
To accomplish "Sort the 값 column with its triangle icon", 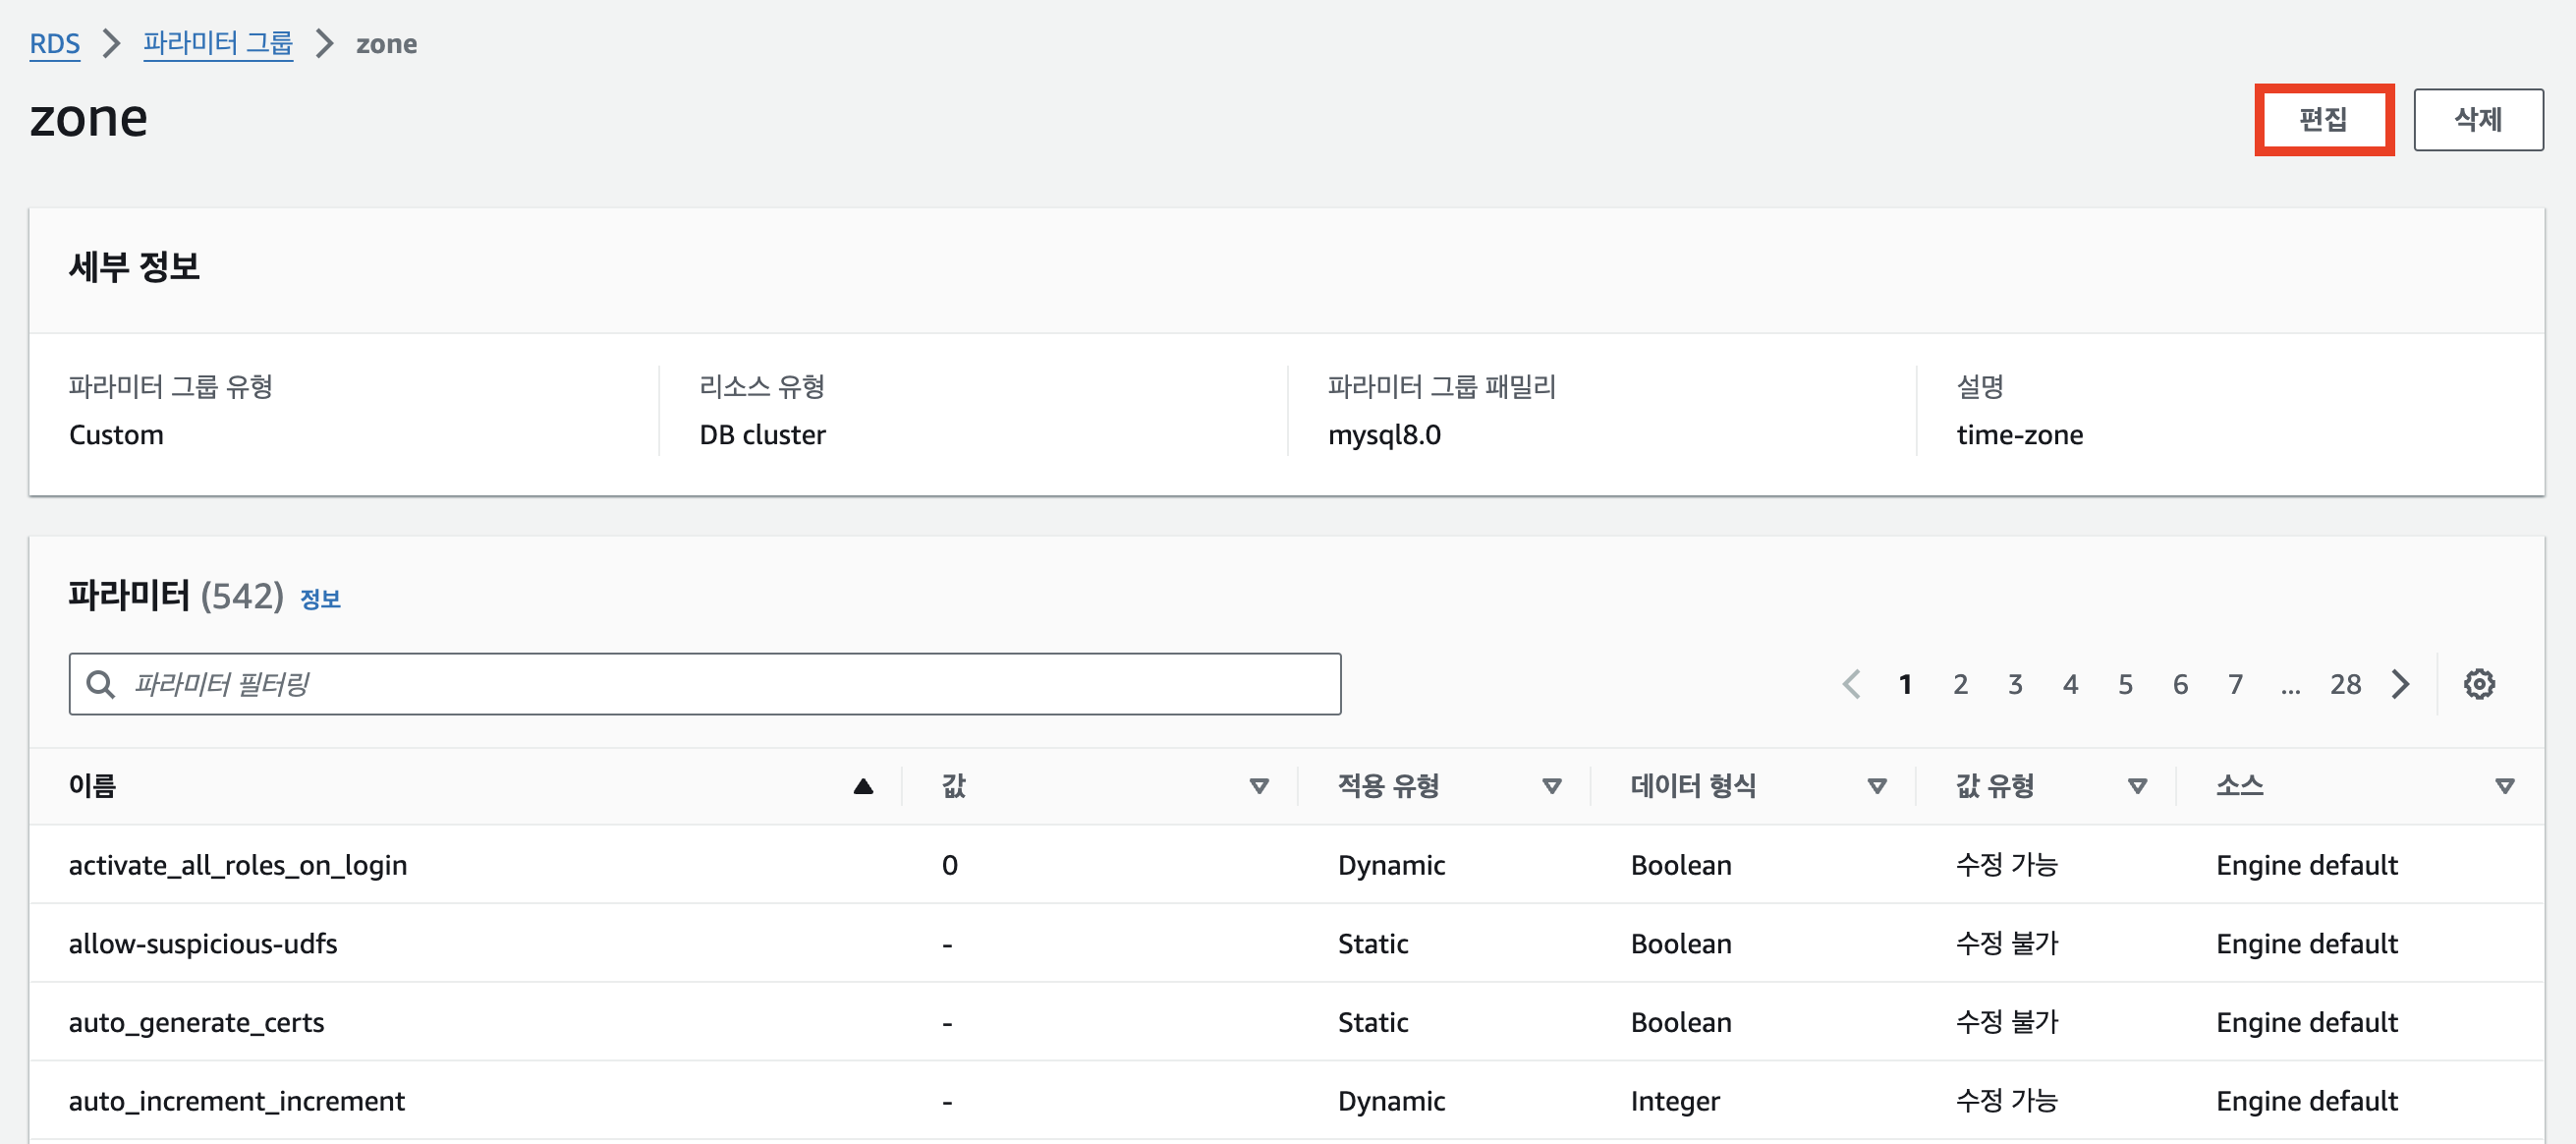I will tap(1259, 786).
